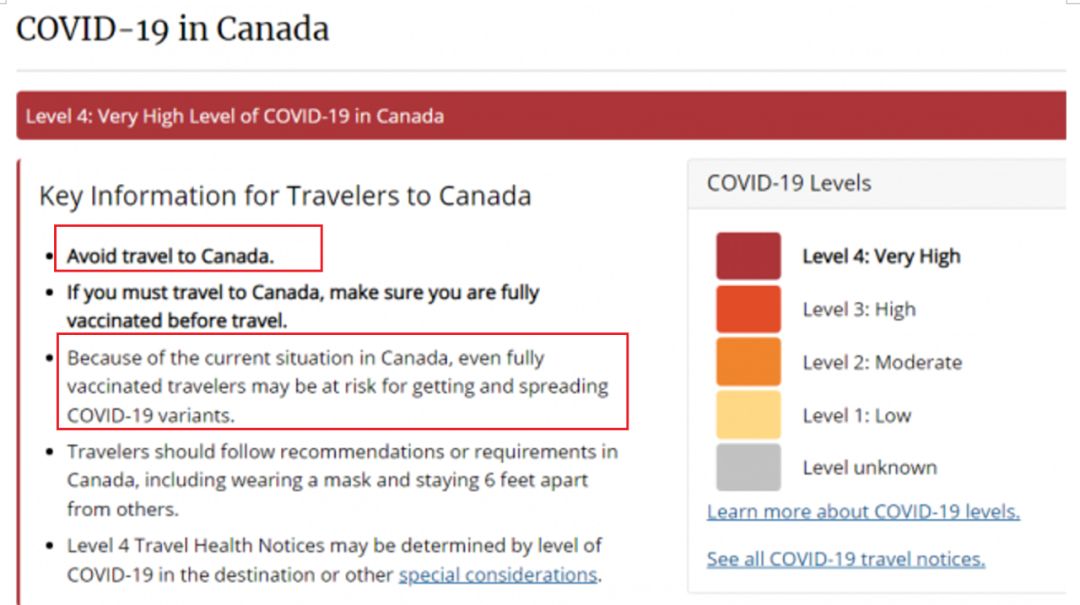The image size is (1080, 605).
Task: Open Learn more about COVID-19 levels link
Action: point(863,511)
